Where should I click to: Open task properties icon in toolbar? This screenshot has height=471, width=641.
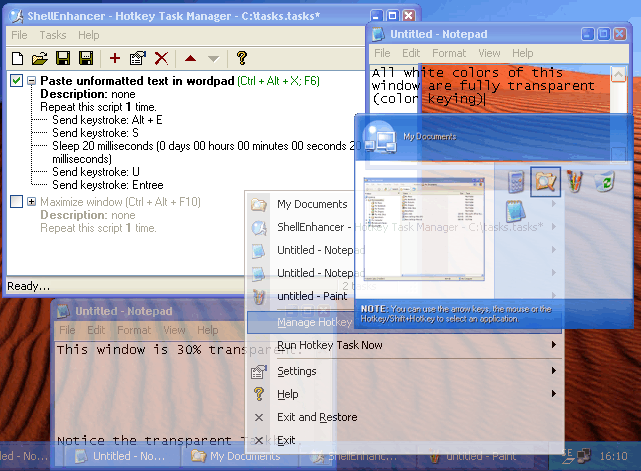click(138, 58)
